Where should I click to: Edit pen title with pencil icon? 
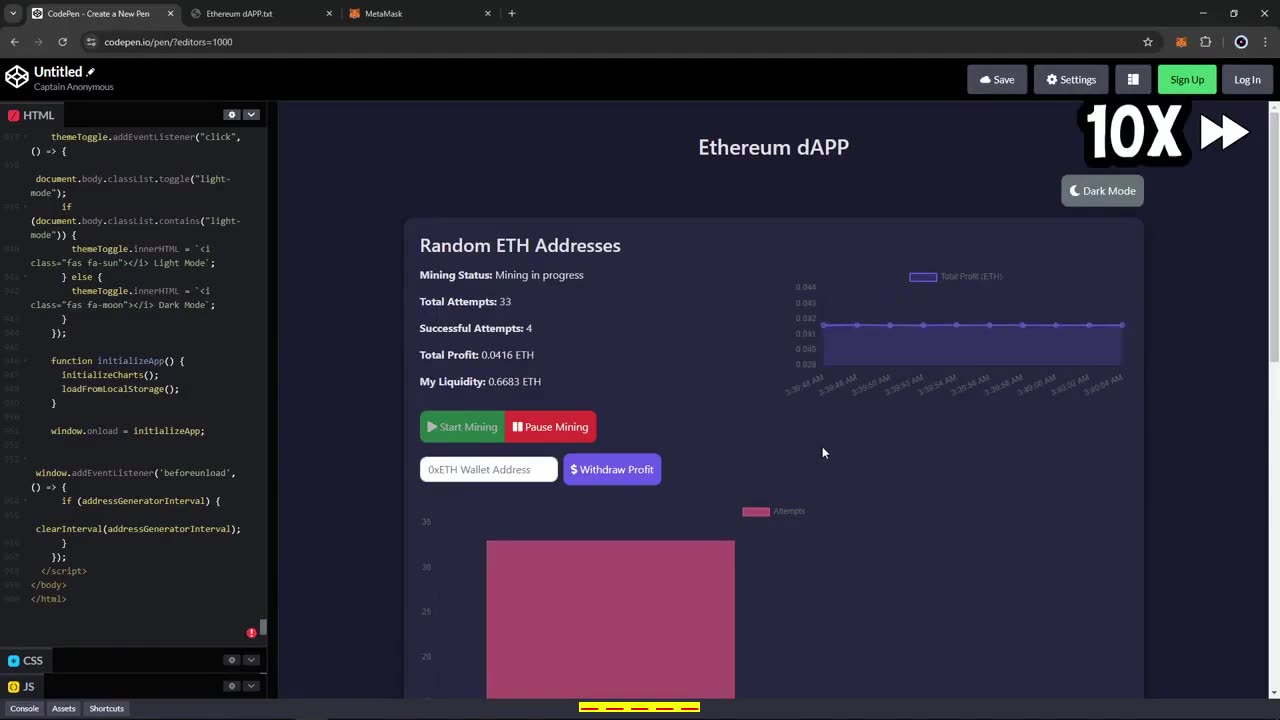click(90, 72)
